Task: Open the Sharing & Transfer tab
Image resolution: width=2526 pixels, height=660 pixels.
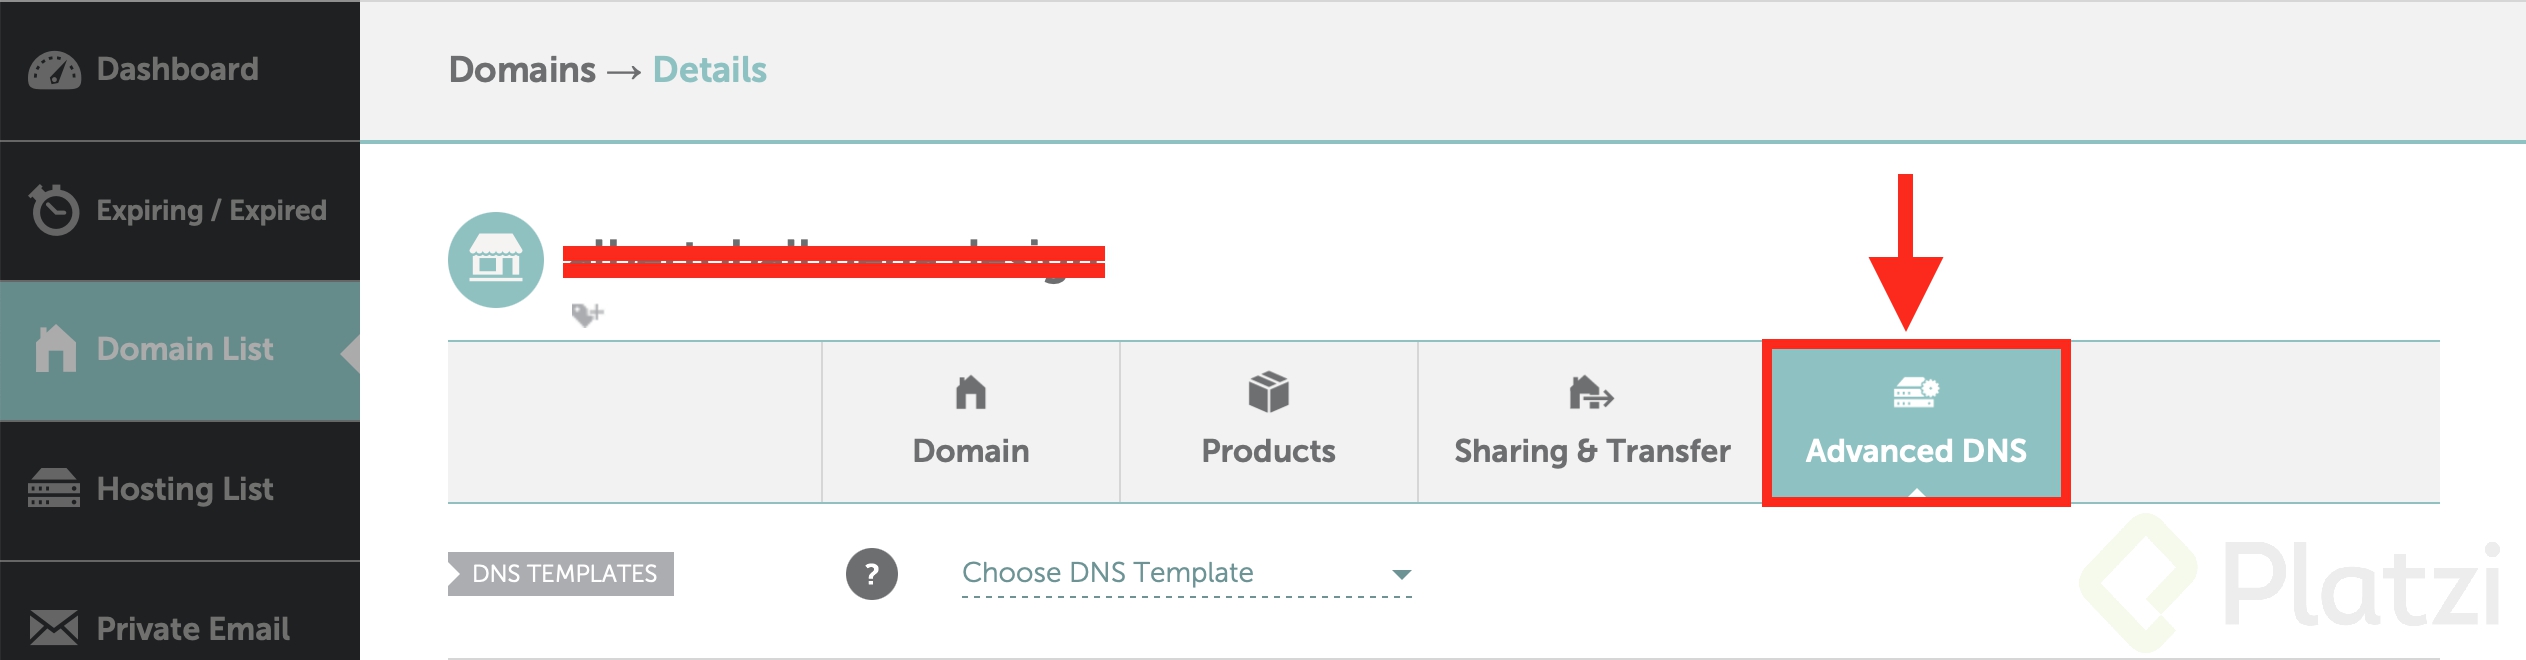Action: point(1592,422)
